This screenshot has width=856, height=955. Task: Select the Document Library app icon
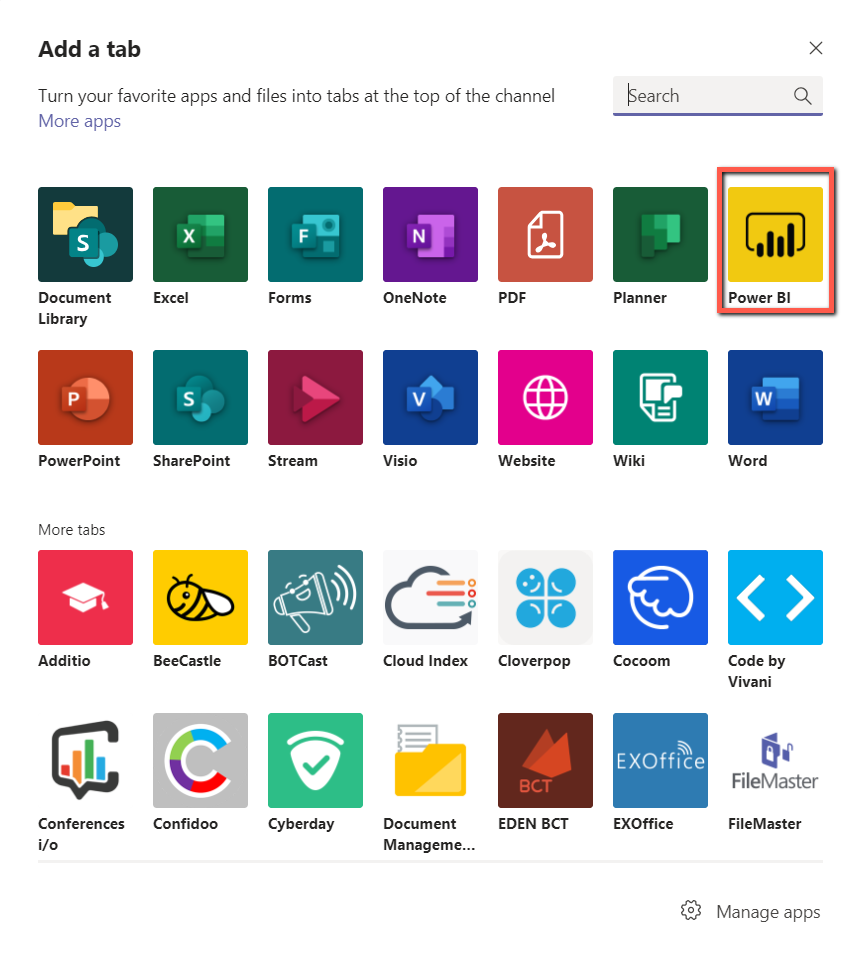[x=85, y=234]
